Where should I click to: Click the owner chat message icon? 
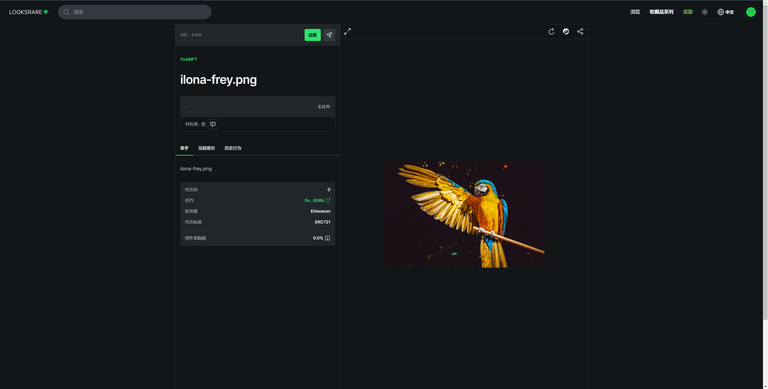click(213, 124)
